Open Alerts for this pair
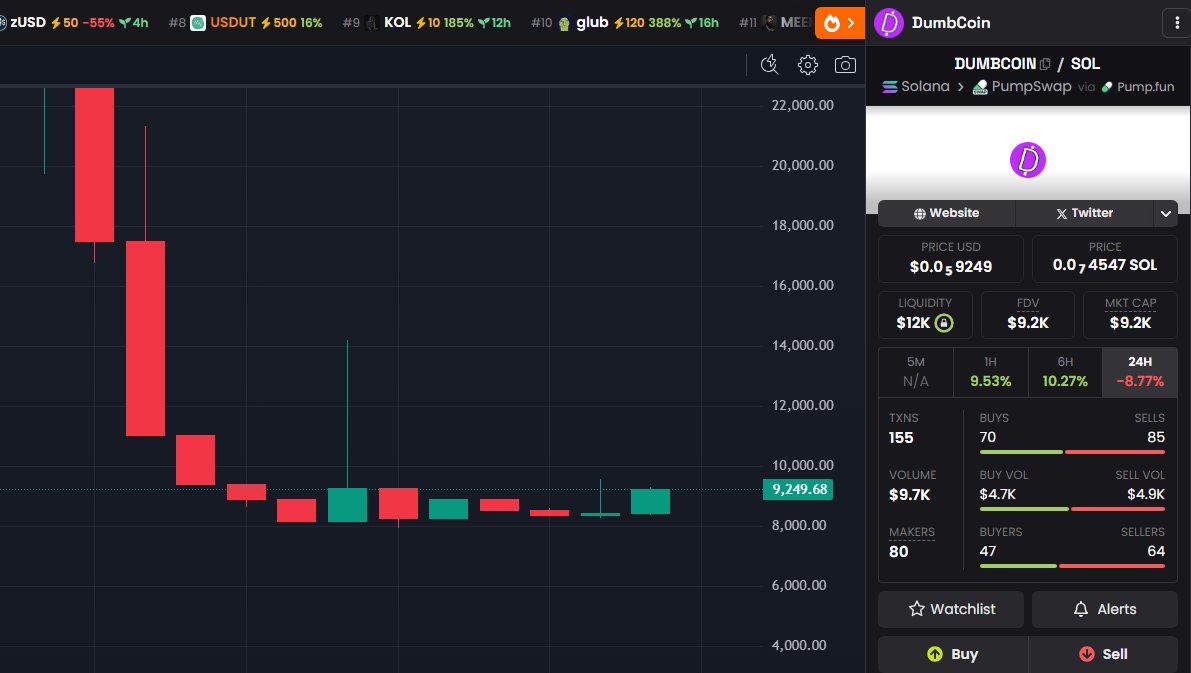 1104,609
